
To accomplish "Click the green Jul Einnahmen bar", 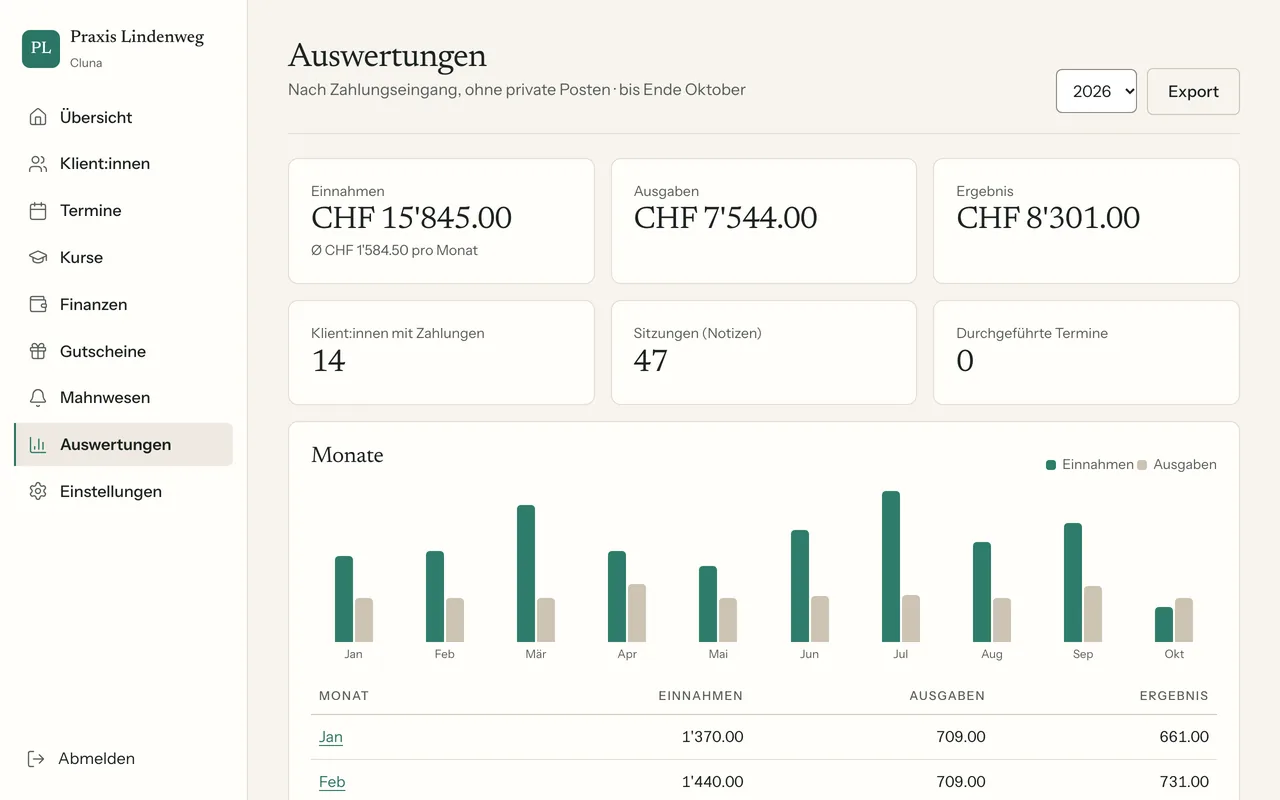I will [x=891, y=566].
